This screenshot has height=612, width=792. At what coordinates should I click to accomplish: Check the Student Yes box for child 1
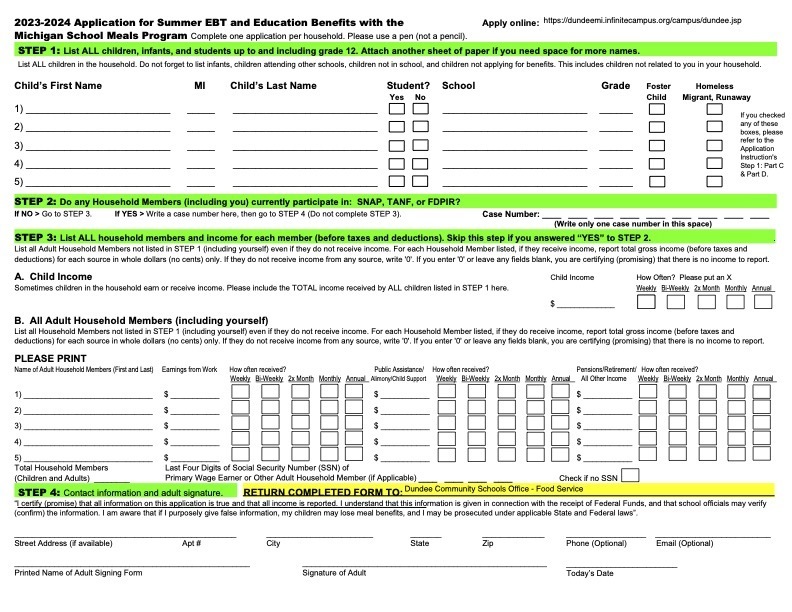[x=397, y=109]
